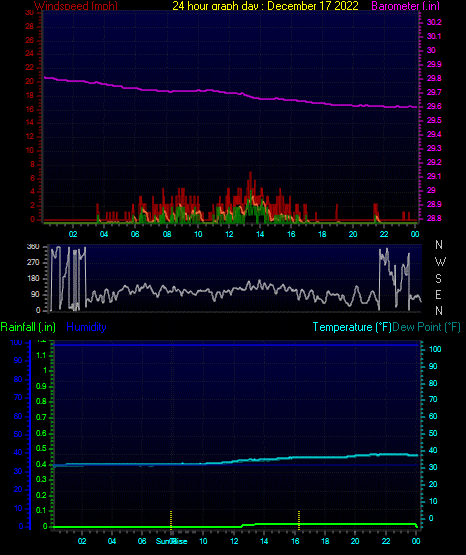Click the 29.6 barometer scale value
Viewport: 466px width, 555px height.
434,107
